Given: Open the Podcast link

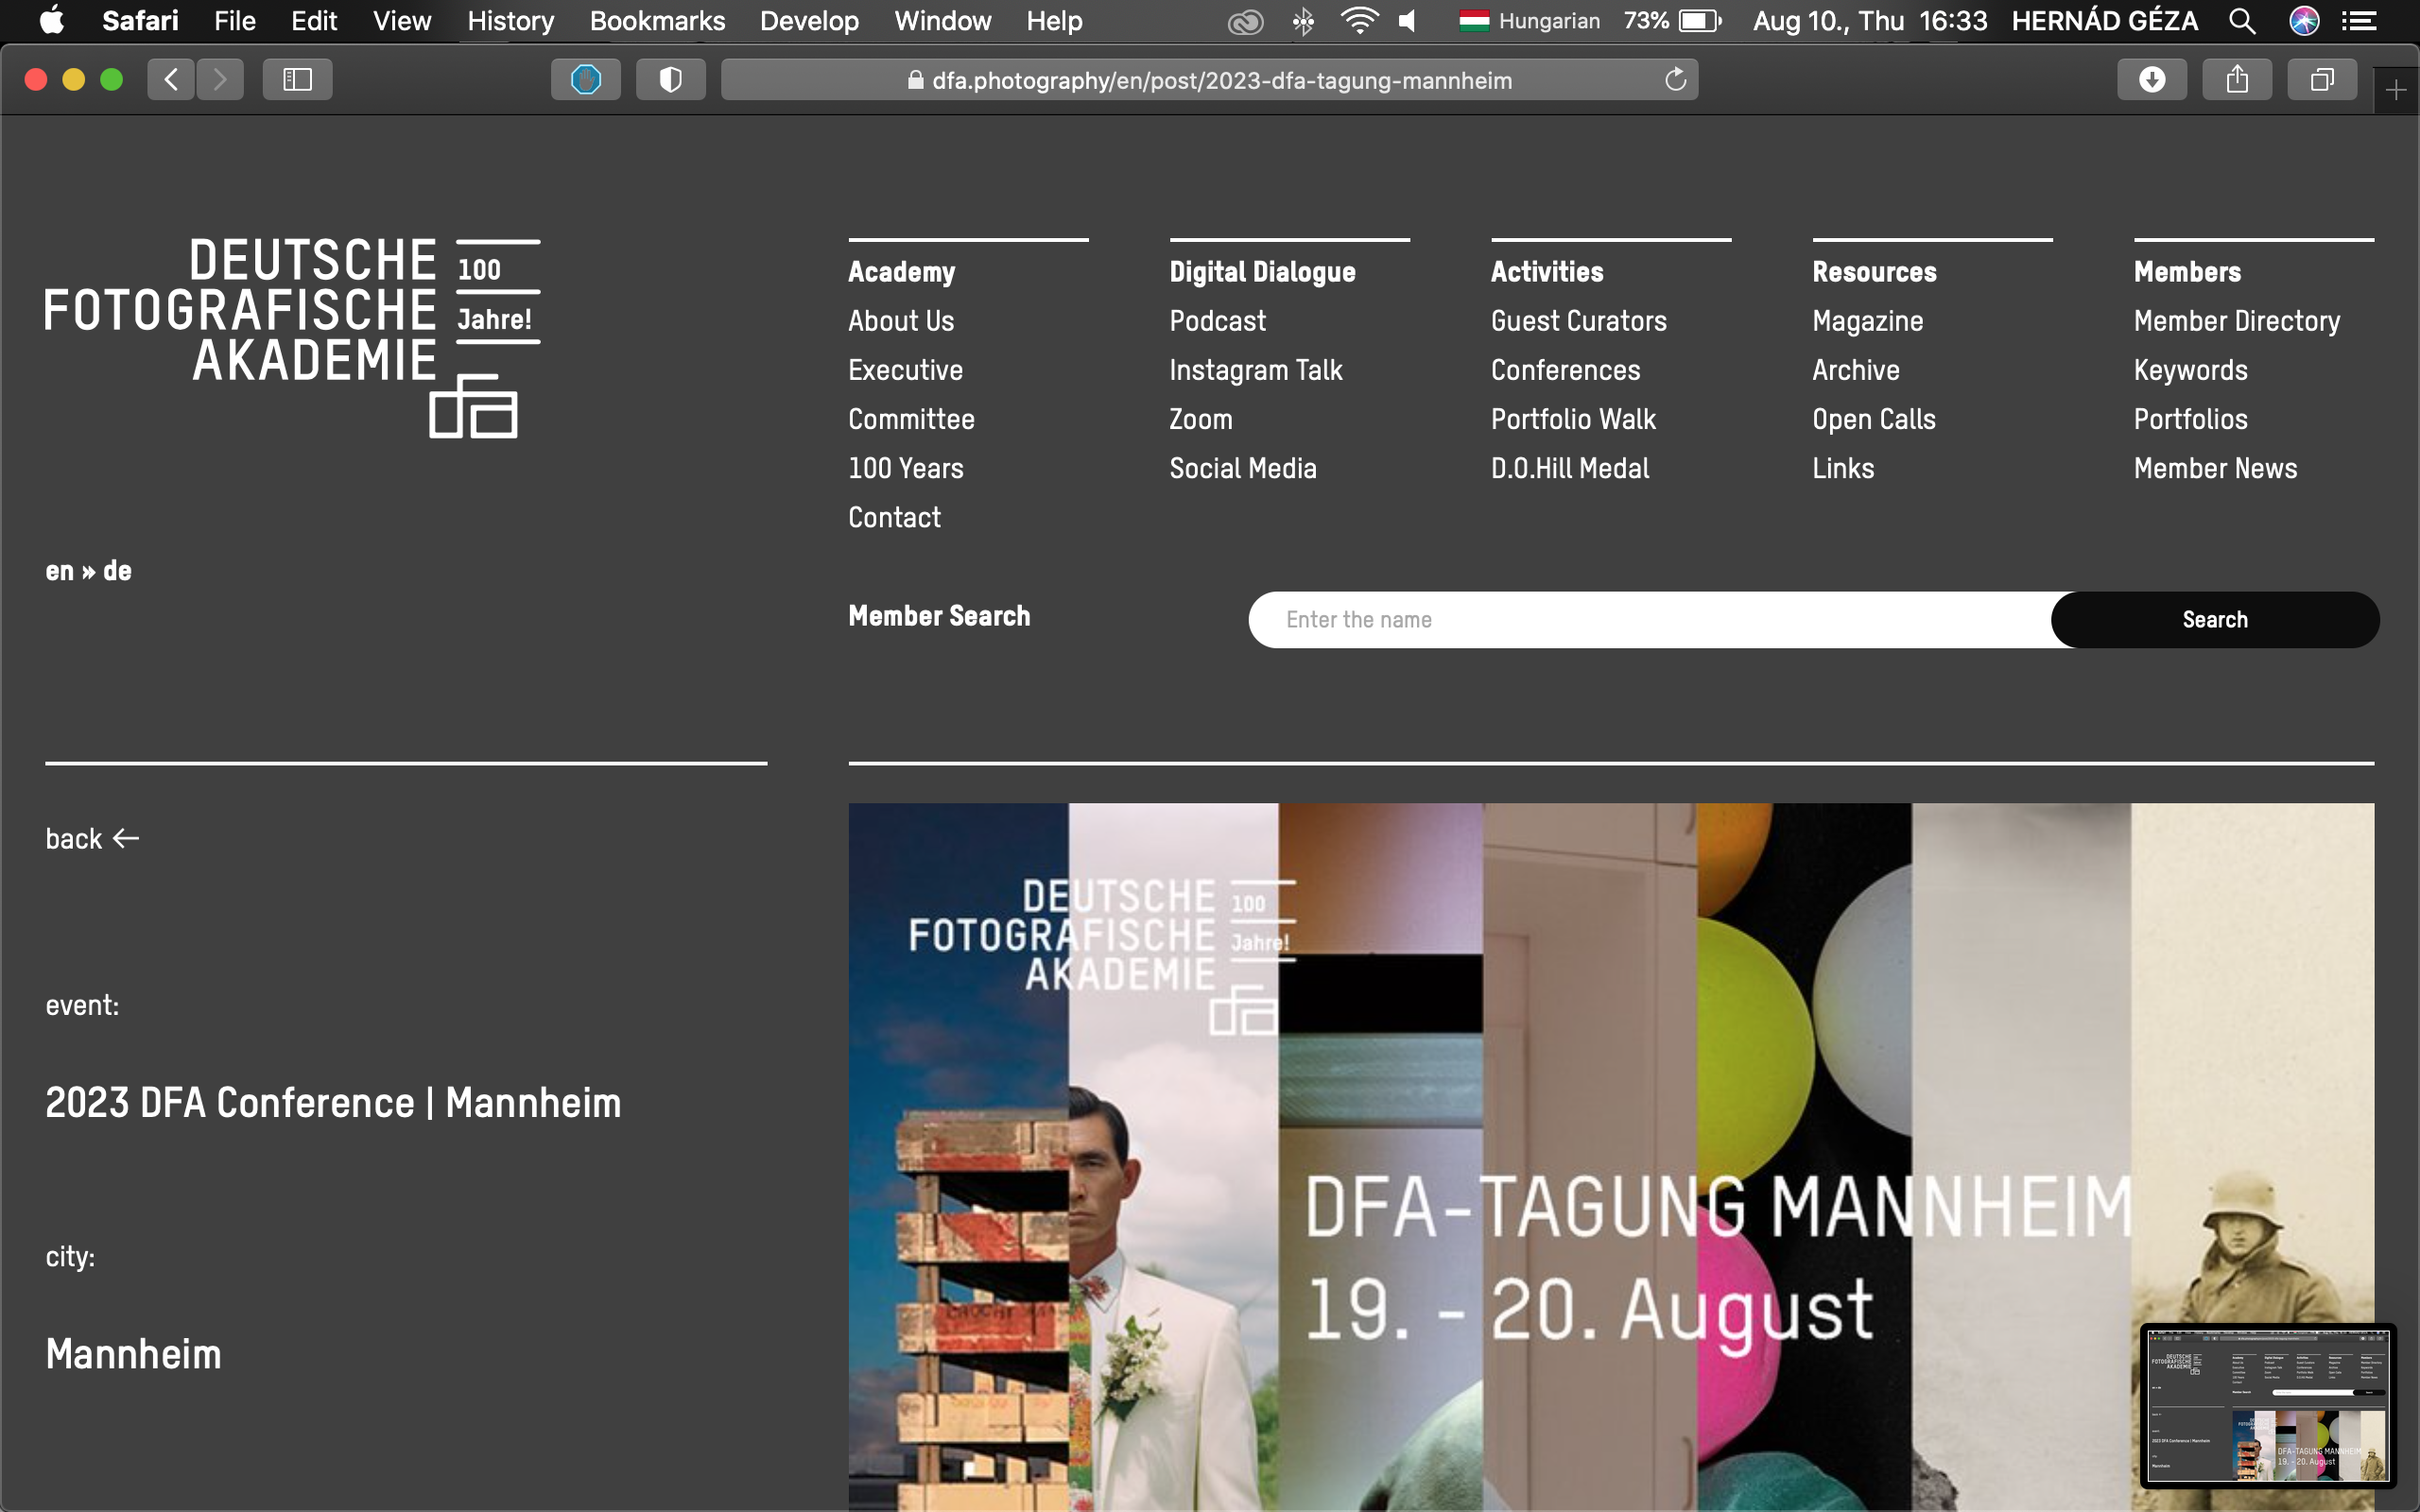Looking at the screenshot, I should [1217, 321].
